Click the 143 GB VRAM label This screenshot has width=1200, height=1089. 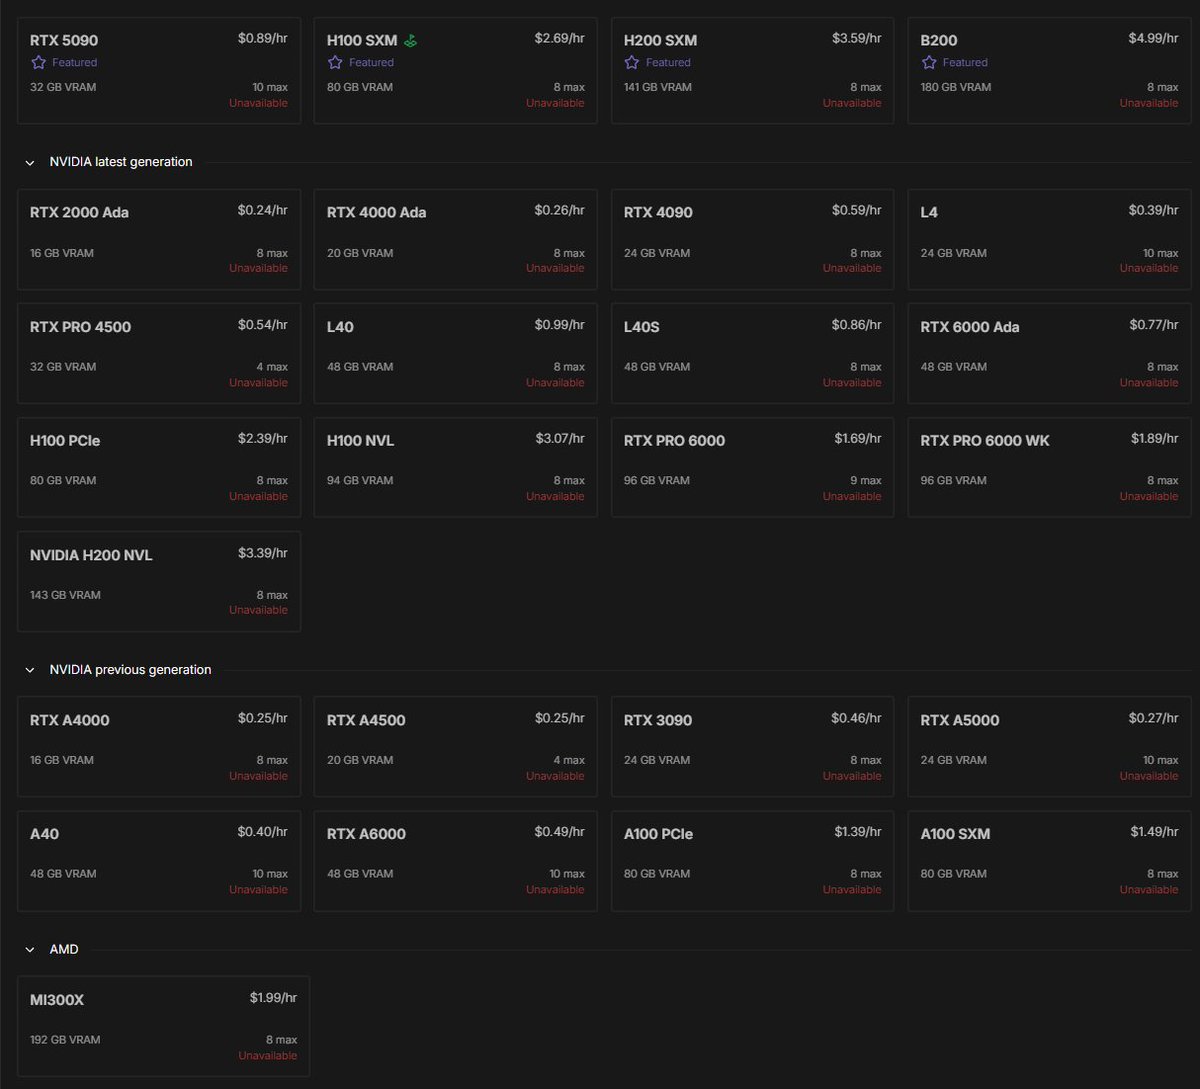[65, 595]
